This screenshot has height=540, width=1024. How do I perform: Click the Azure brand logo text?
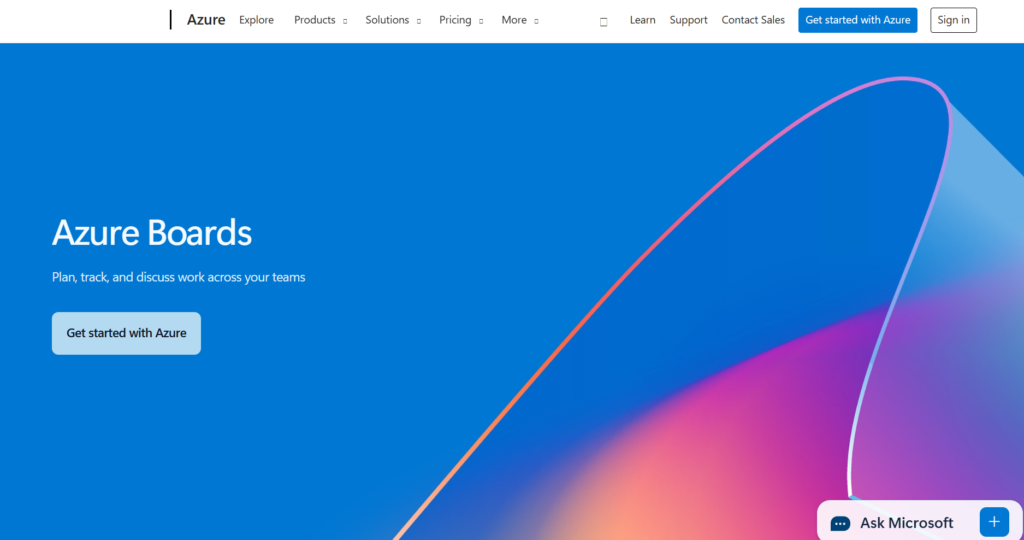tap(206, 20)
